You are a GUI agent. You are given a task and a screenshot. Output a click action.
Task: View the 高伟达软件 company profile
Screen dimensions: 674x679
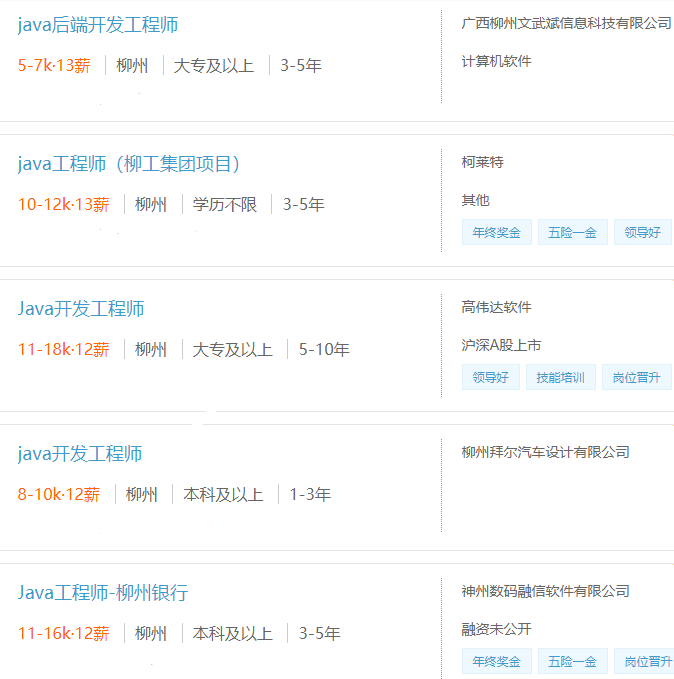coord(496,307)
